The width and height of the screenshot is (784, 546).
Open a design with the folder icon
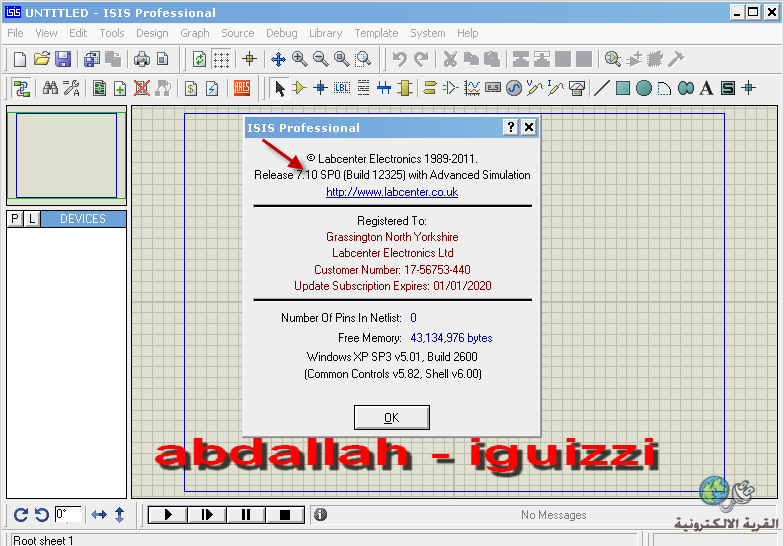point(42,60)
